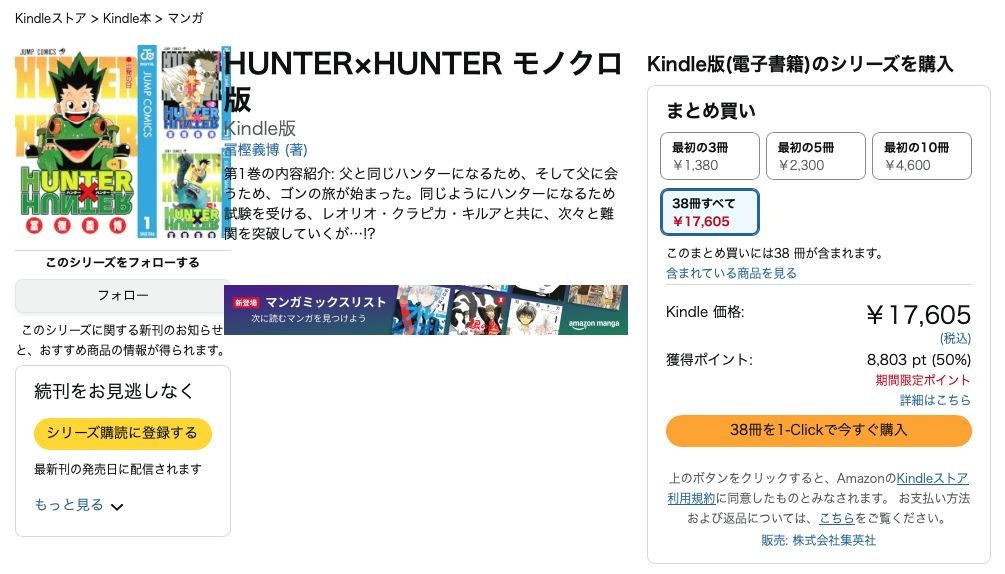1005x574 pixels.
Task: Expand もっと見る chevron arrow
Action: [117, 507]
